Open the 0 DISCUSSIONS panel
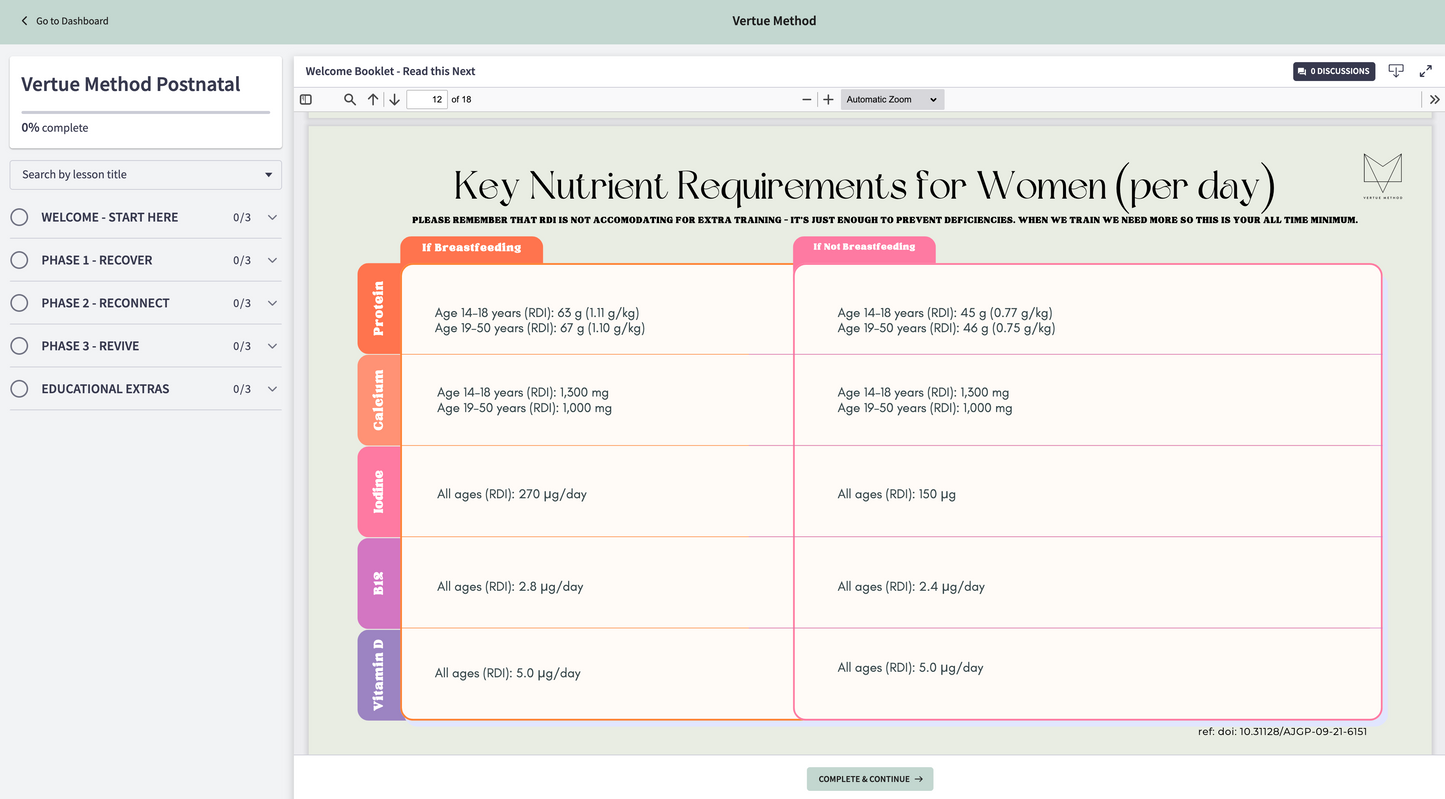This screenshot has width=1445, height=799. [x=1333, y=70]
